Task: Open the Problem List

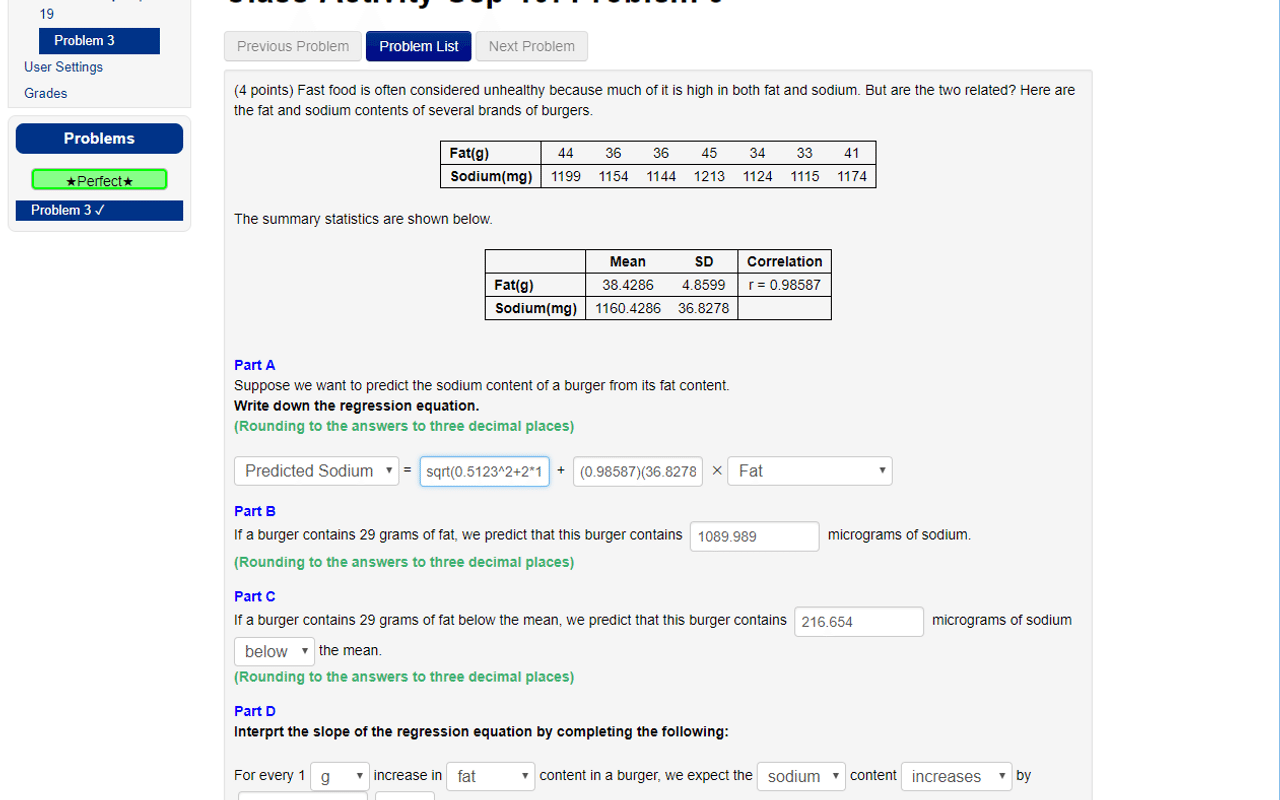Action: [419, 46]
